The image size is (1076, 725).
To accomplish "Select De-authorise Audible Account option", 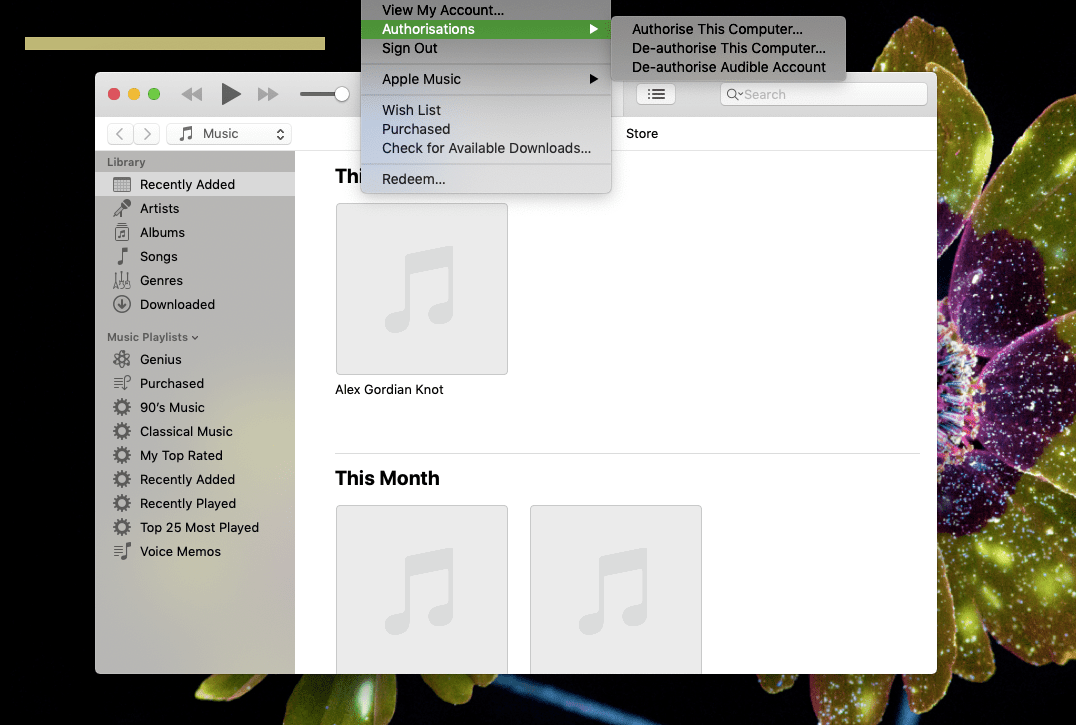I will click(x=729, y=67).
